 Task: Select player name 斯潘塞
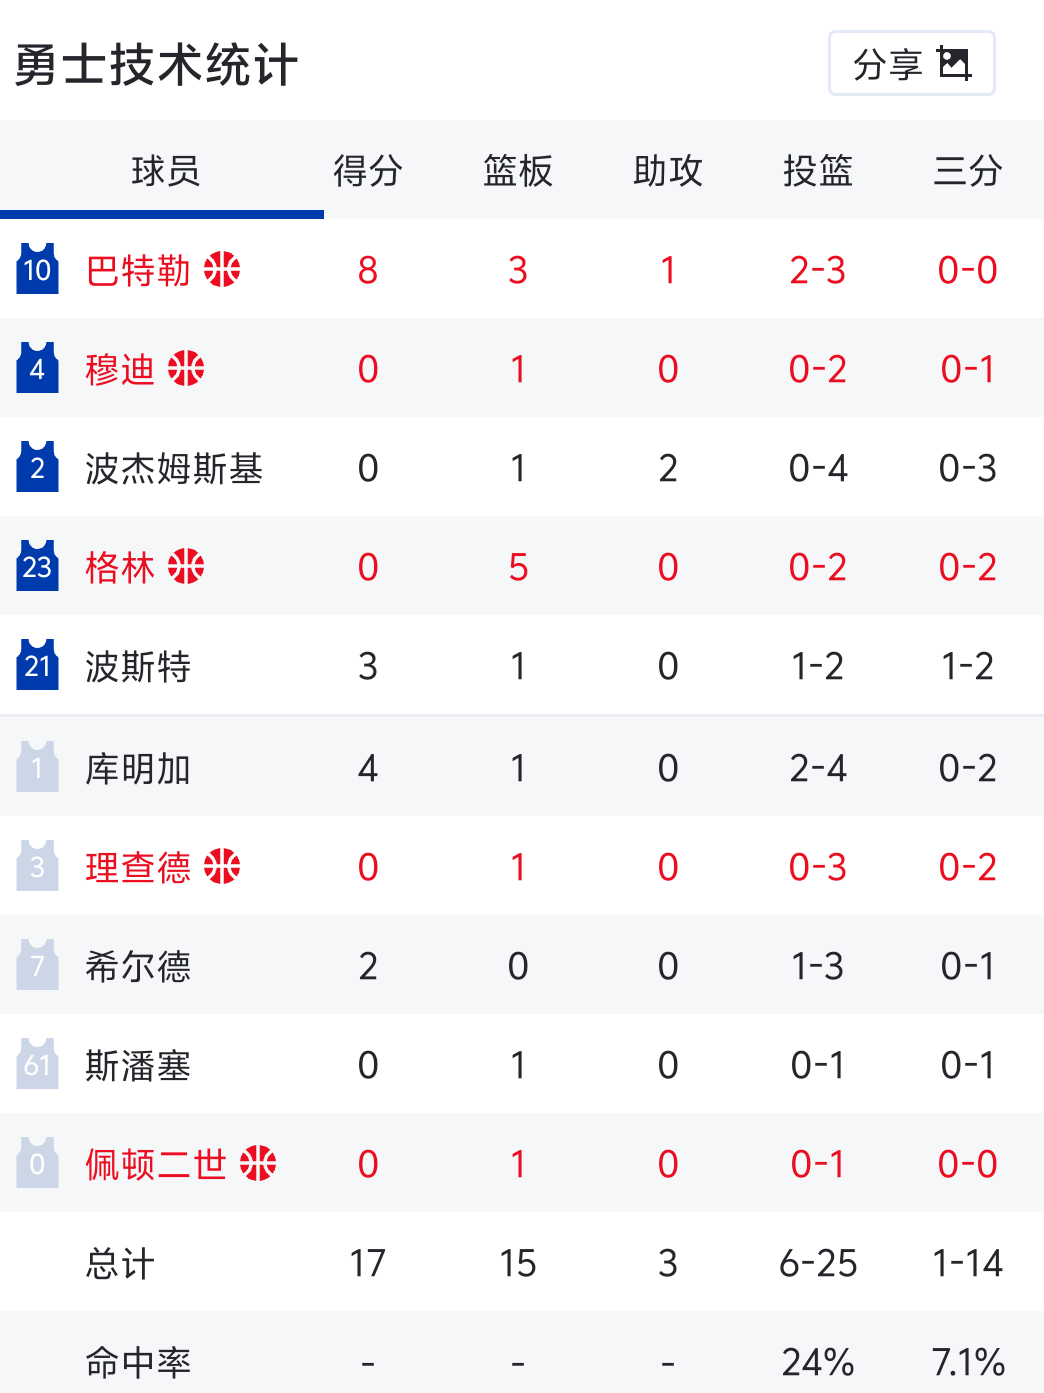tap(138, 1065)
